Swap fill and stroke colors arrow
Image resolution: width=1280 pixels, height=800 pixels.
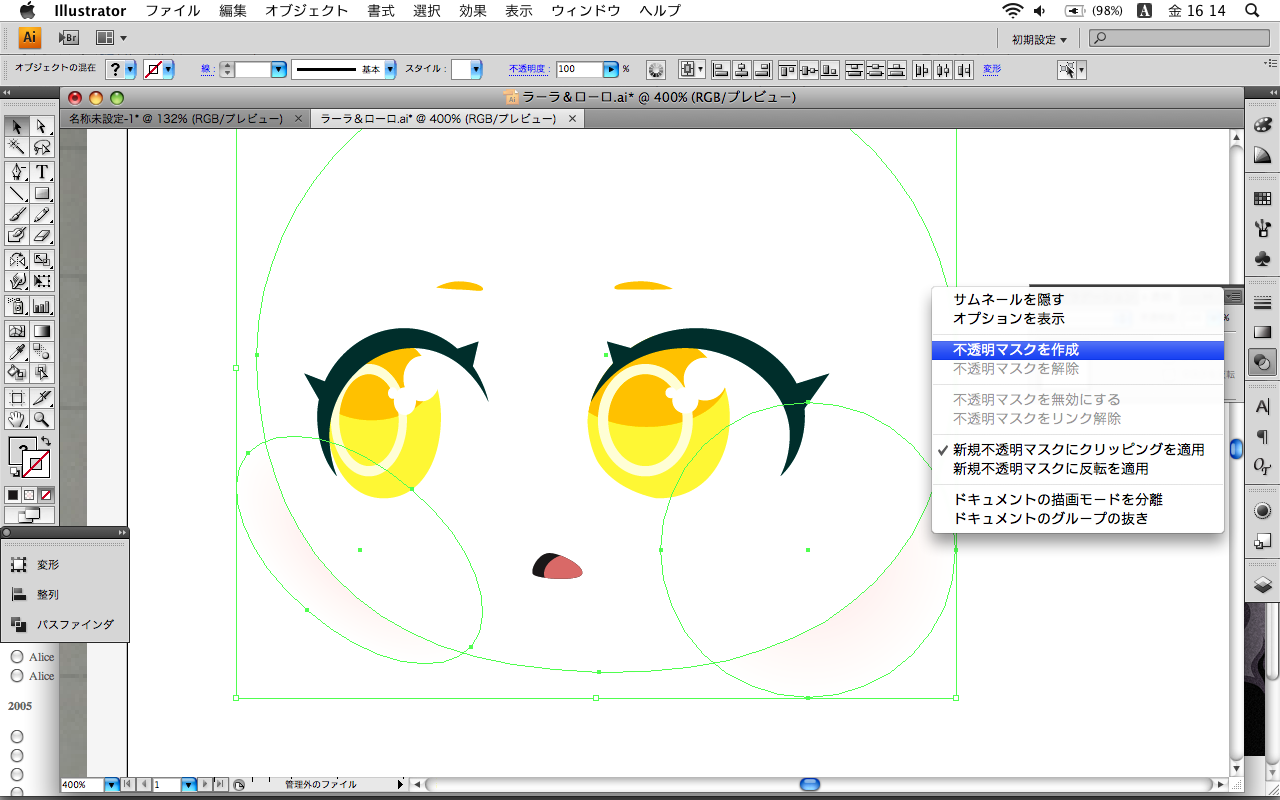pos(46,442)
